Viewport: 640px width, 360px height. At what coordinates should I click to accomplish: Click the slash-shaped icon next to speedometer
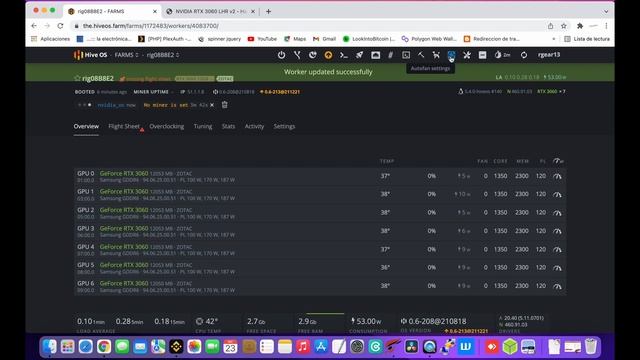click(x=391, y=55)
